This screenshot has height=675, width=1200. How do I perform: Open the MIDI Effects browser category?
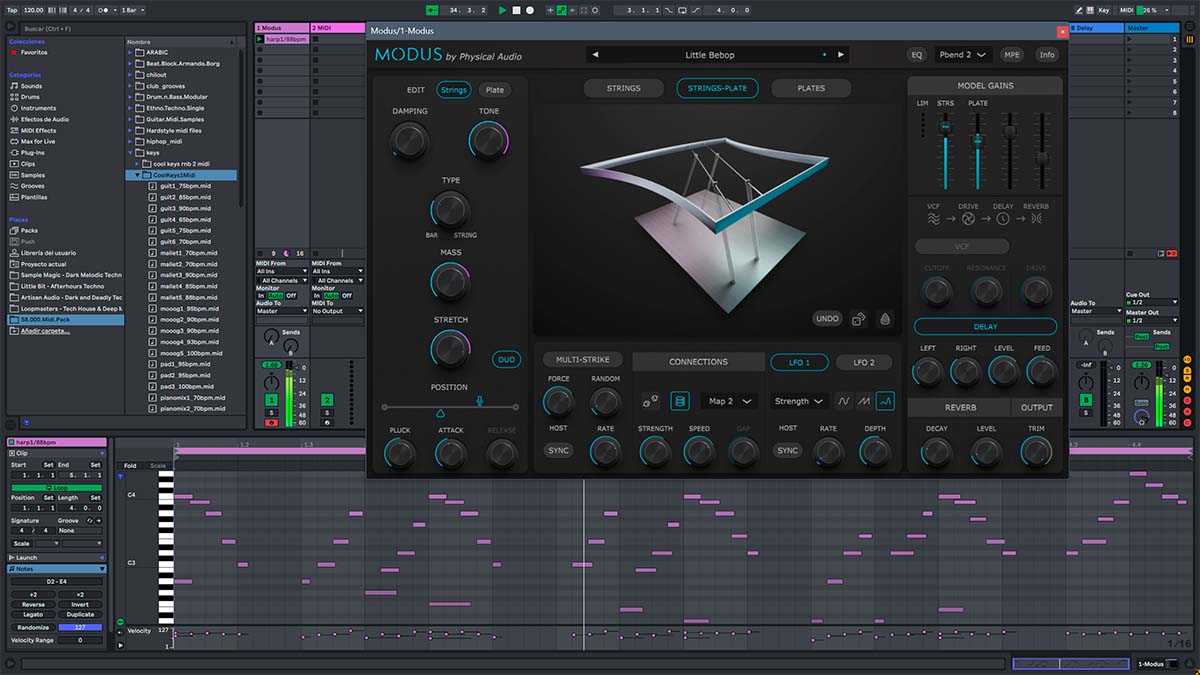click(x=38, y=130)
